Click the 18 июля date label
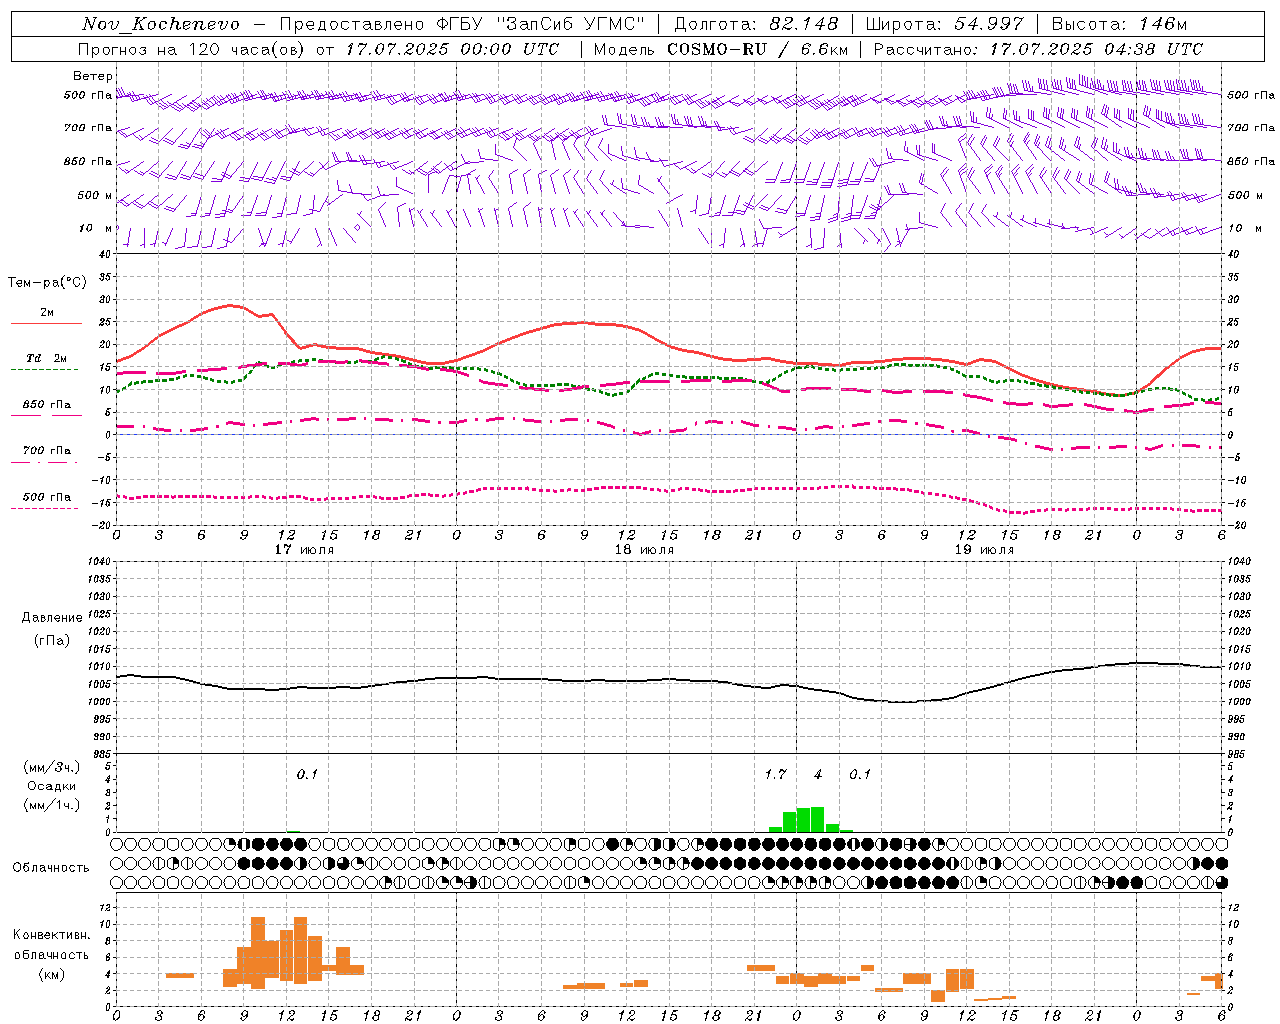 click(644, 550)
